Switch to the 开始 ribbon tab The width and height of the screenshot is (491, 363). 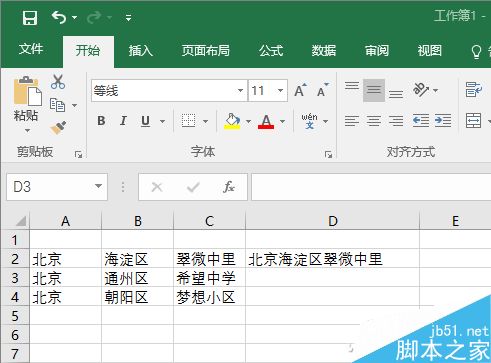coord(88,51)
